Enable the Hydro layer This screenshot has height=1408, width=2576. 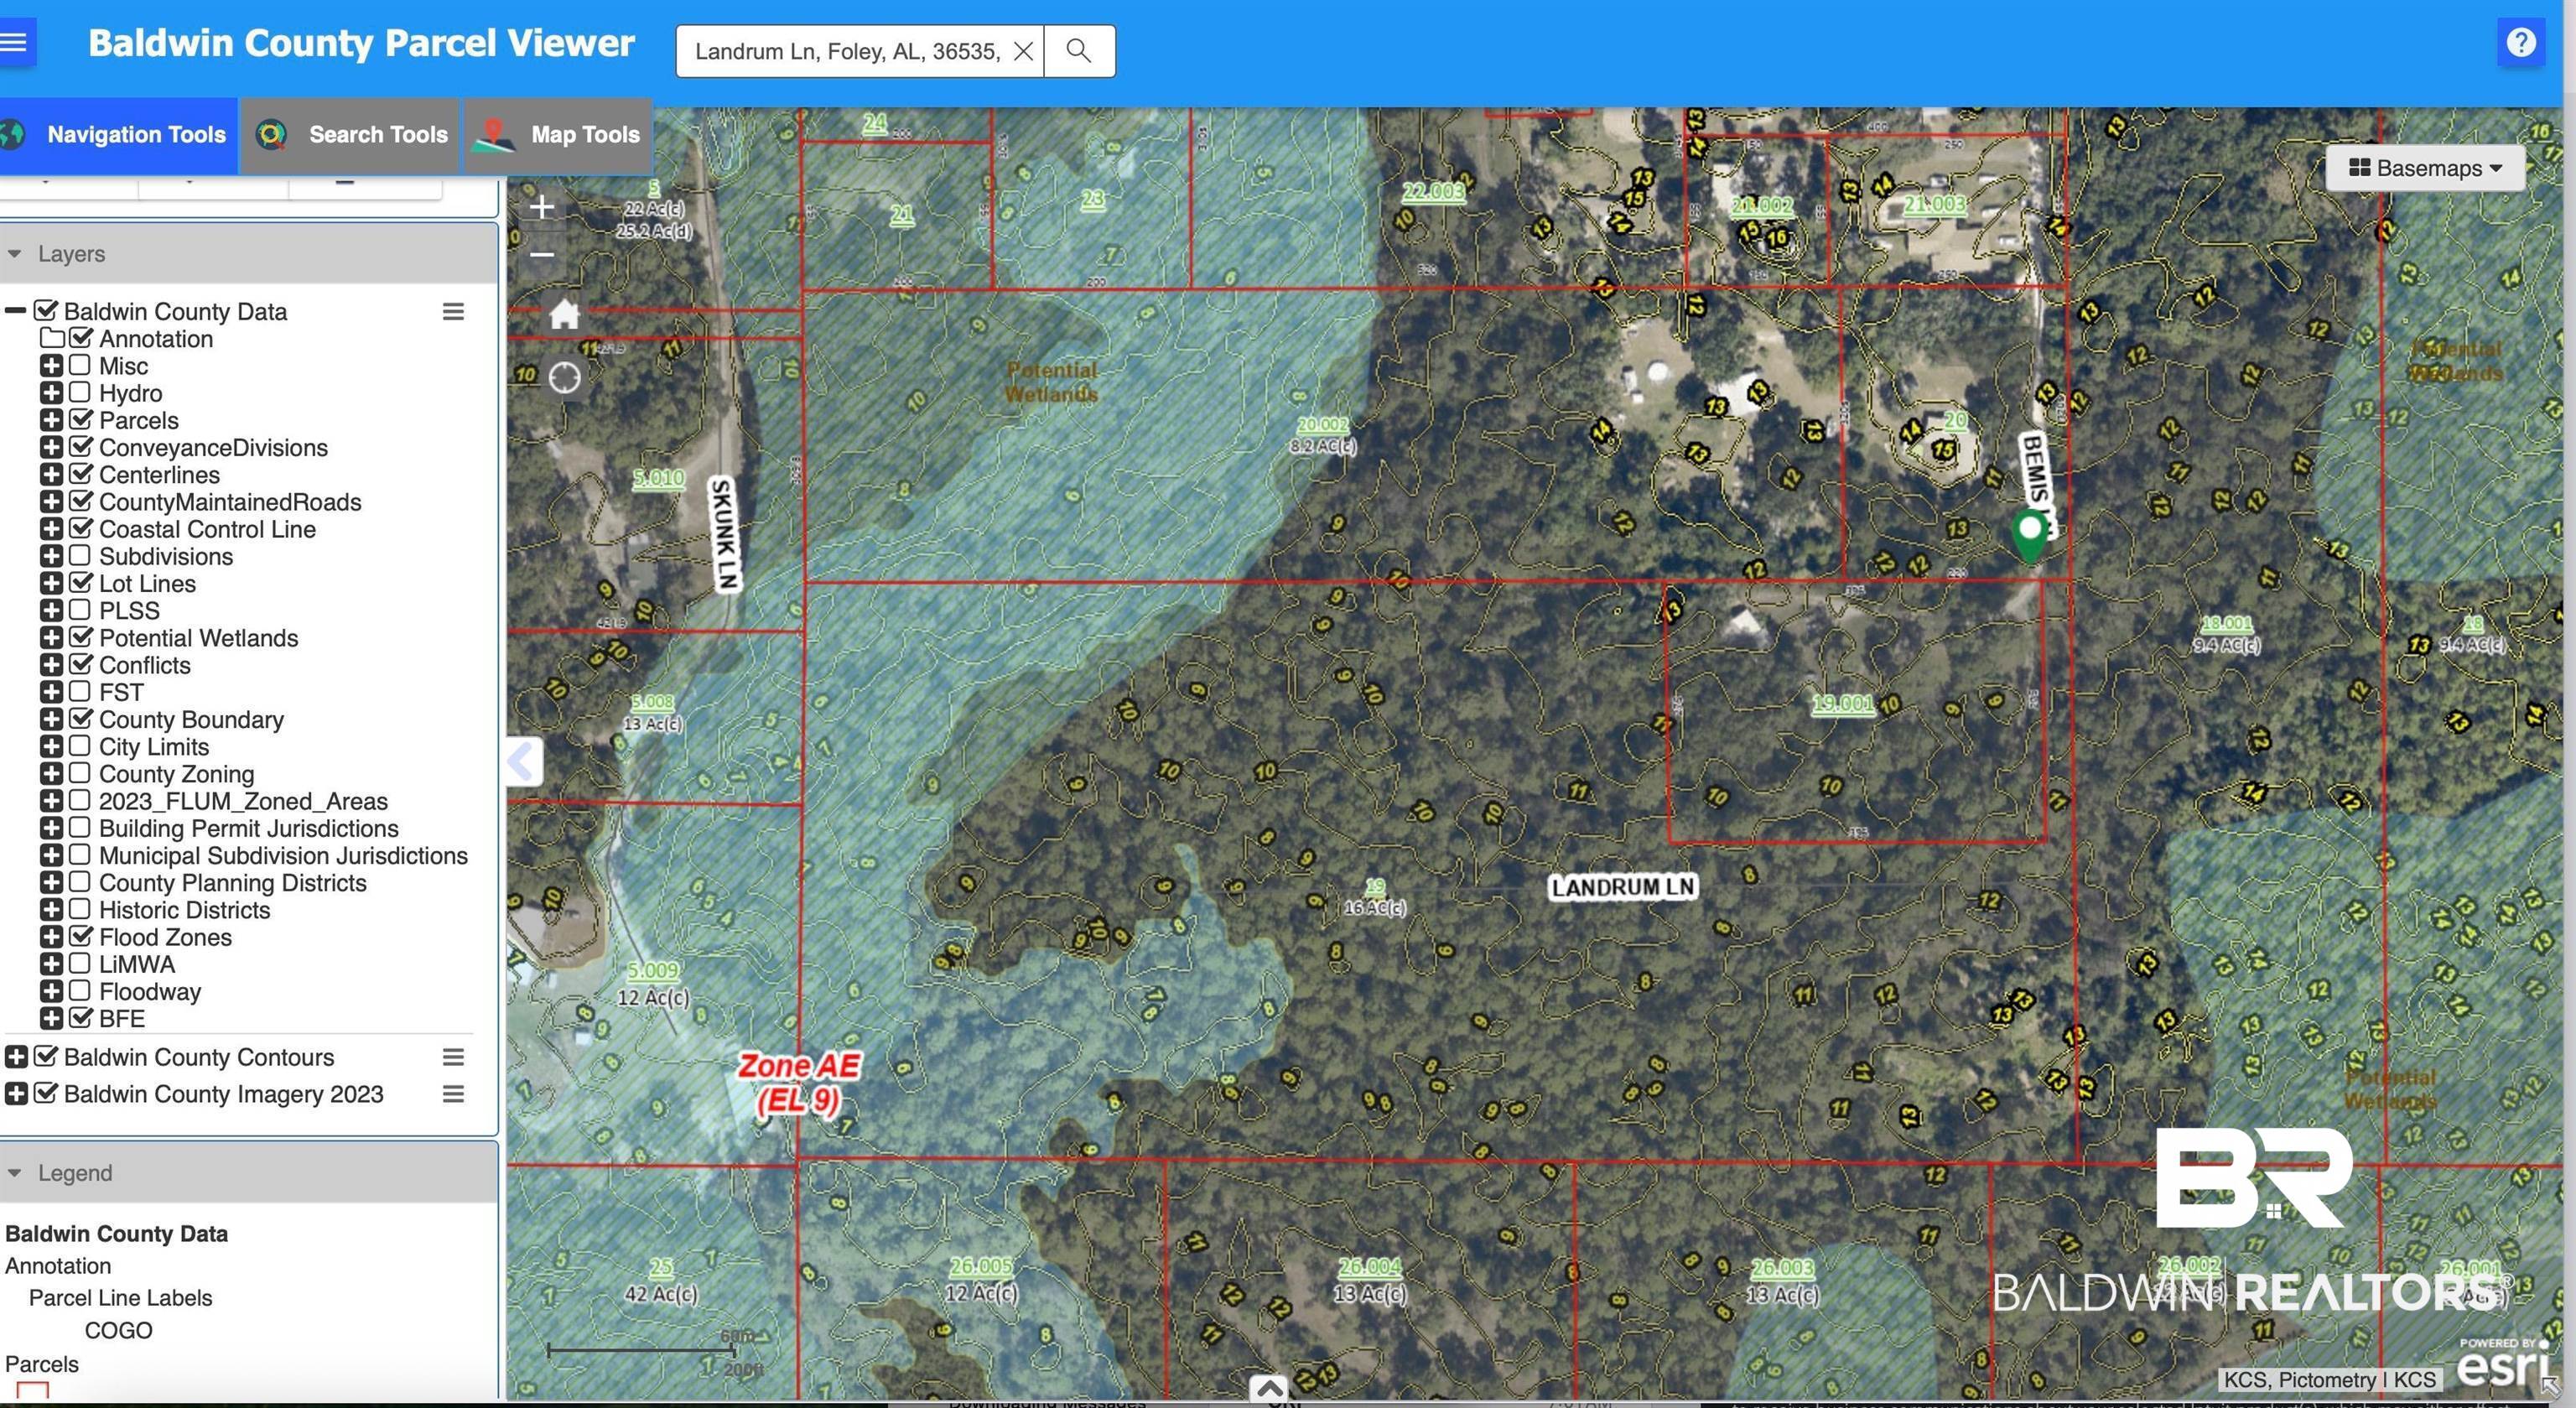tap(80, 392)
